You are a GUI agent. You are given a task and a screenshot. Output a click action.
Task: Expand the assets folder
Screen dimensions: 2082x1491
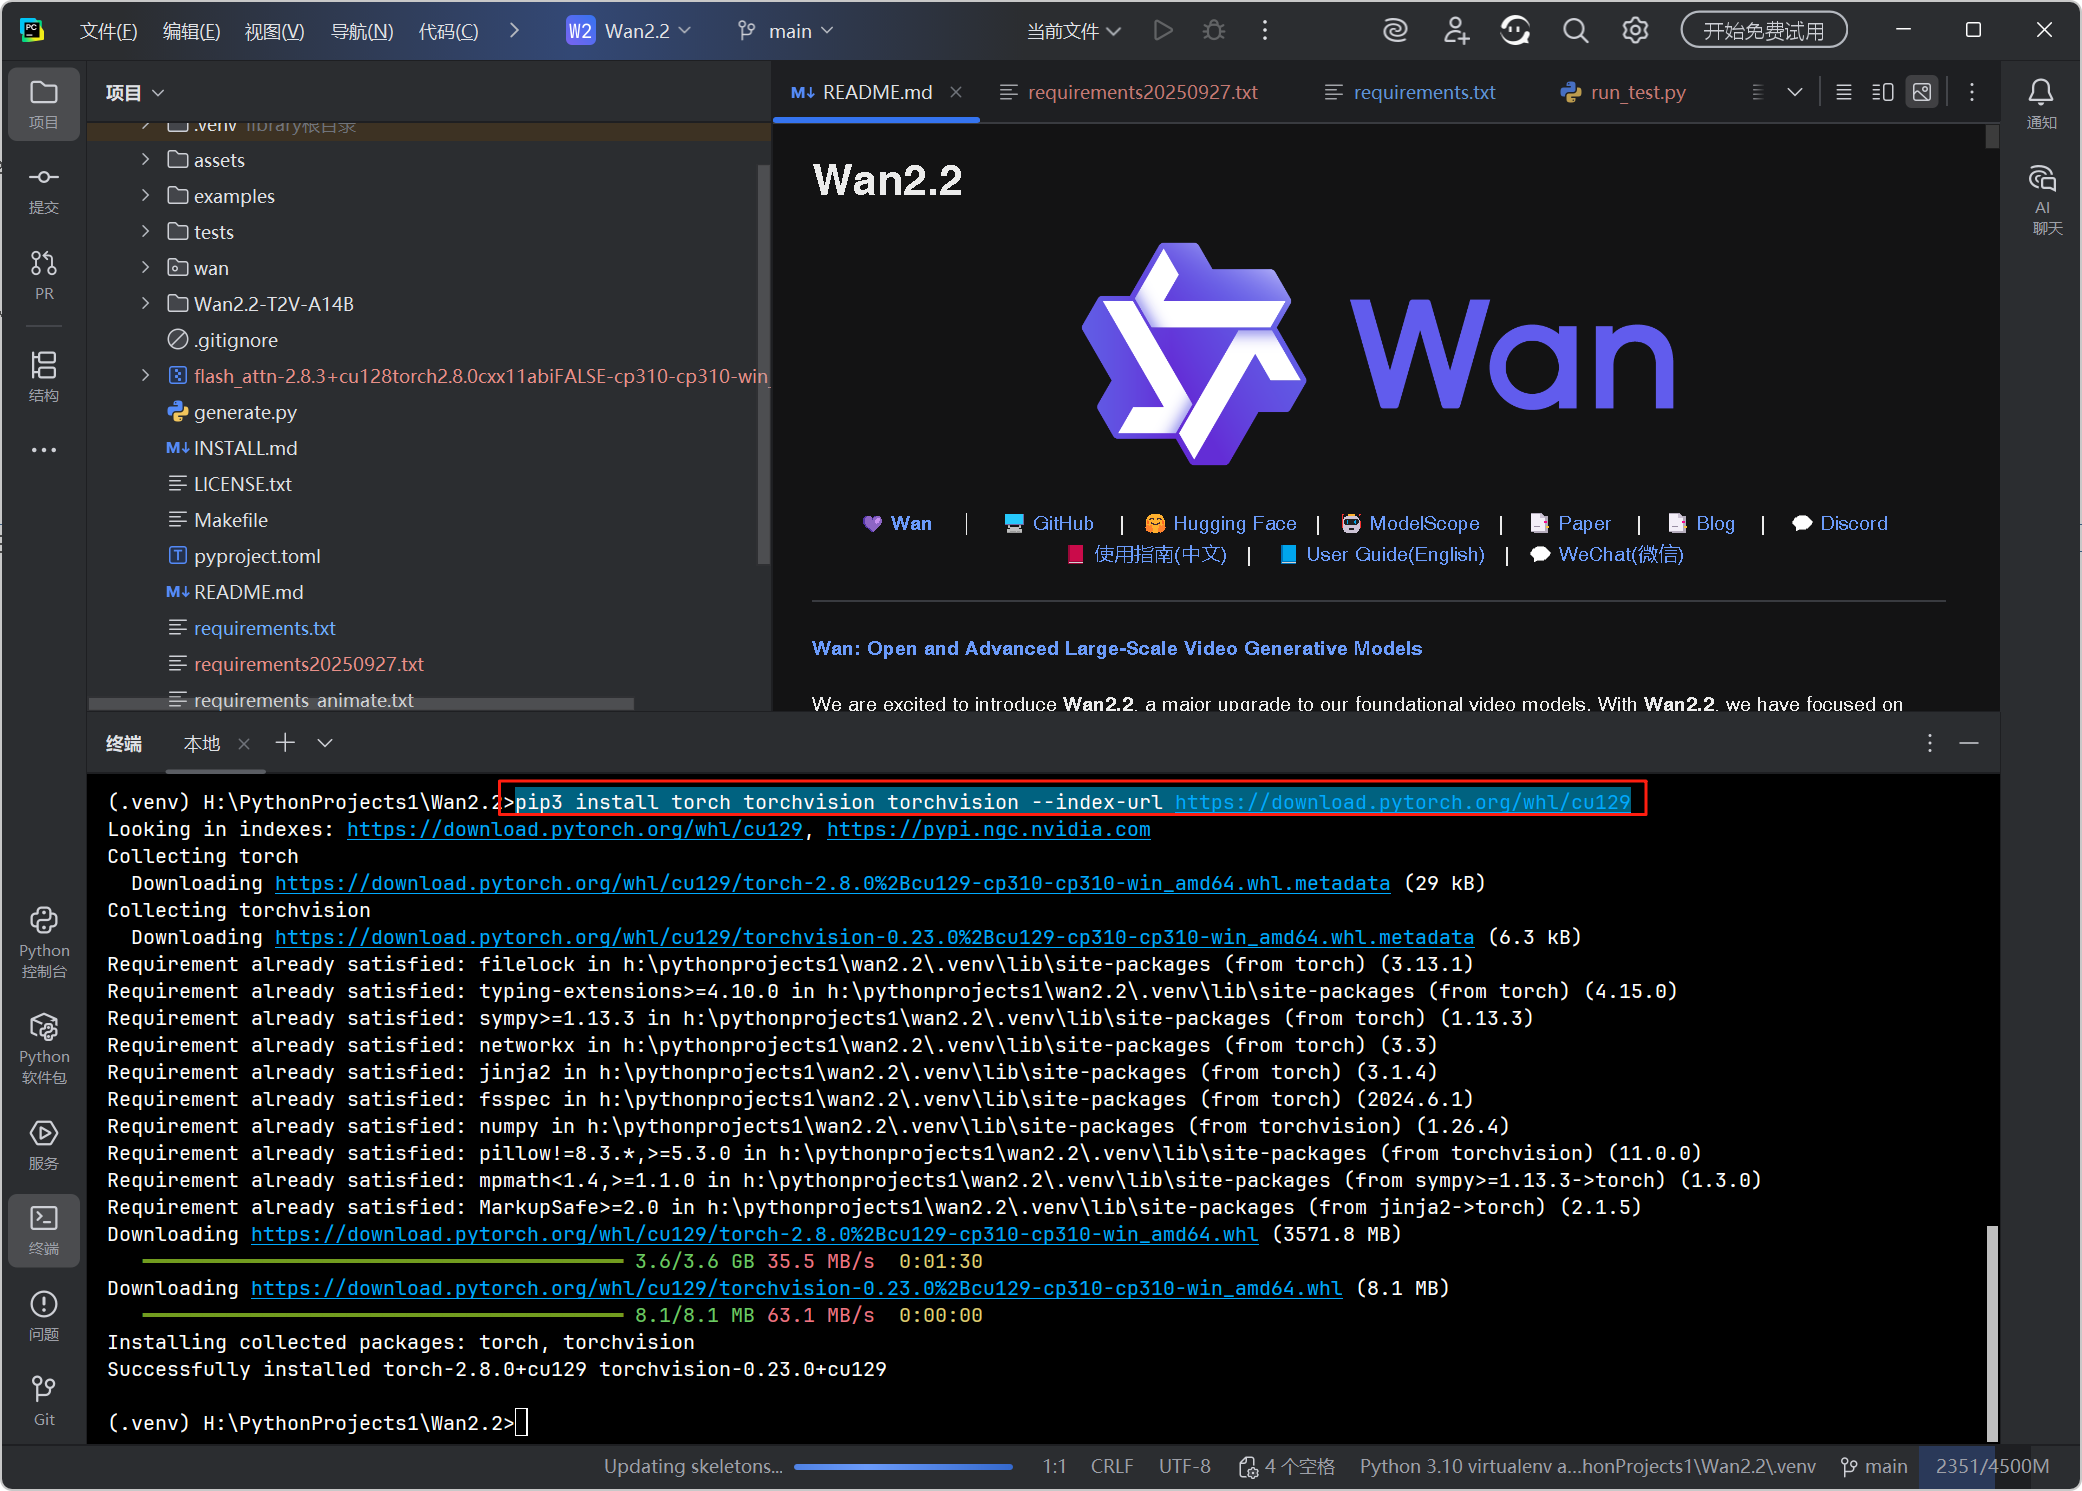coord(146,159)
